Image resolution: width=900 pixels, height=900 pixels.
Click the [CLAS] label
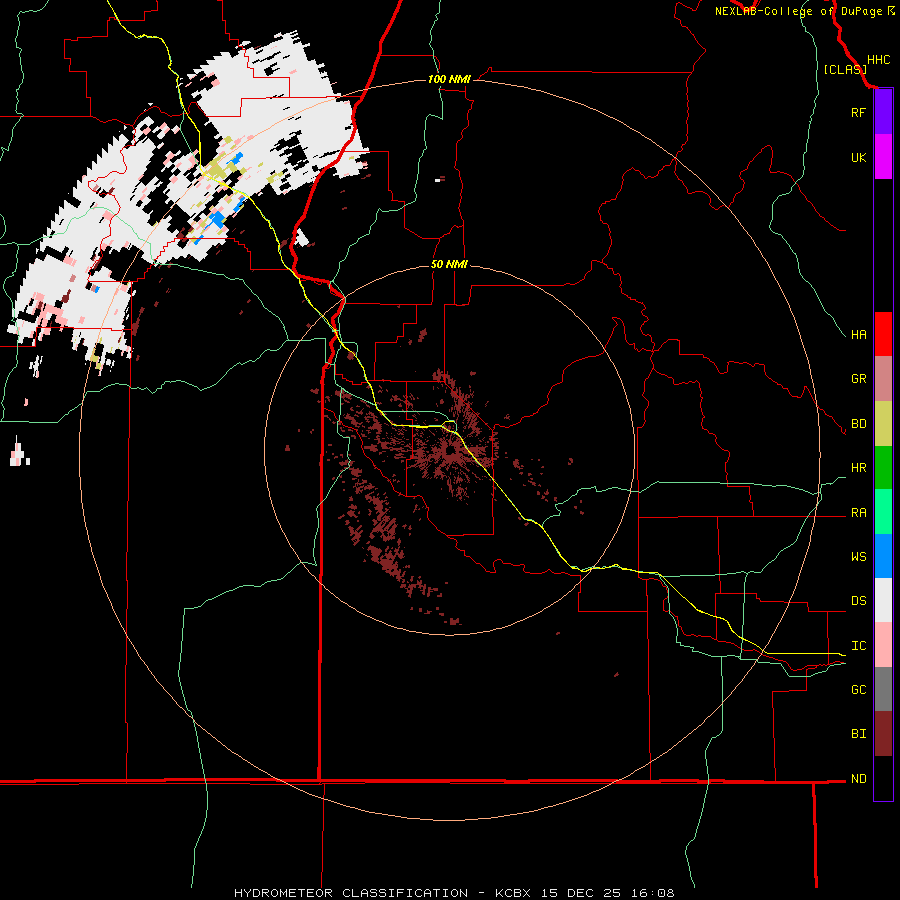point(845,69)
